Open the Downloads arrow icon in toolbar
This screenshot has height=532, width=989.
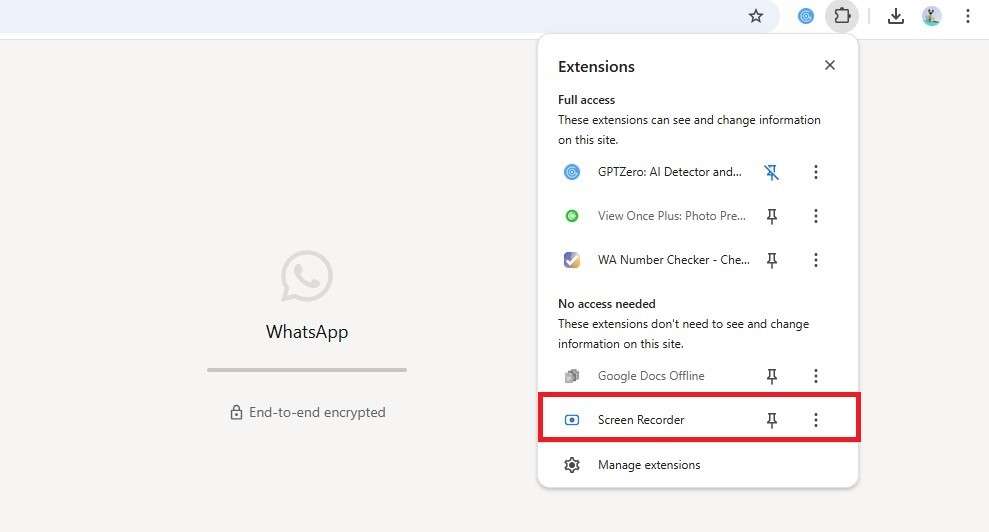pos(896,16)
